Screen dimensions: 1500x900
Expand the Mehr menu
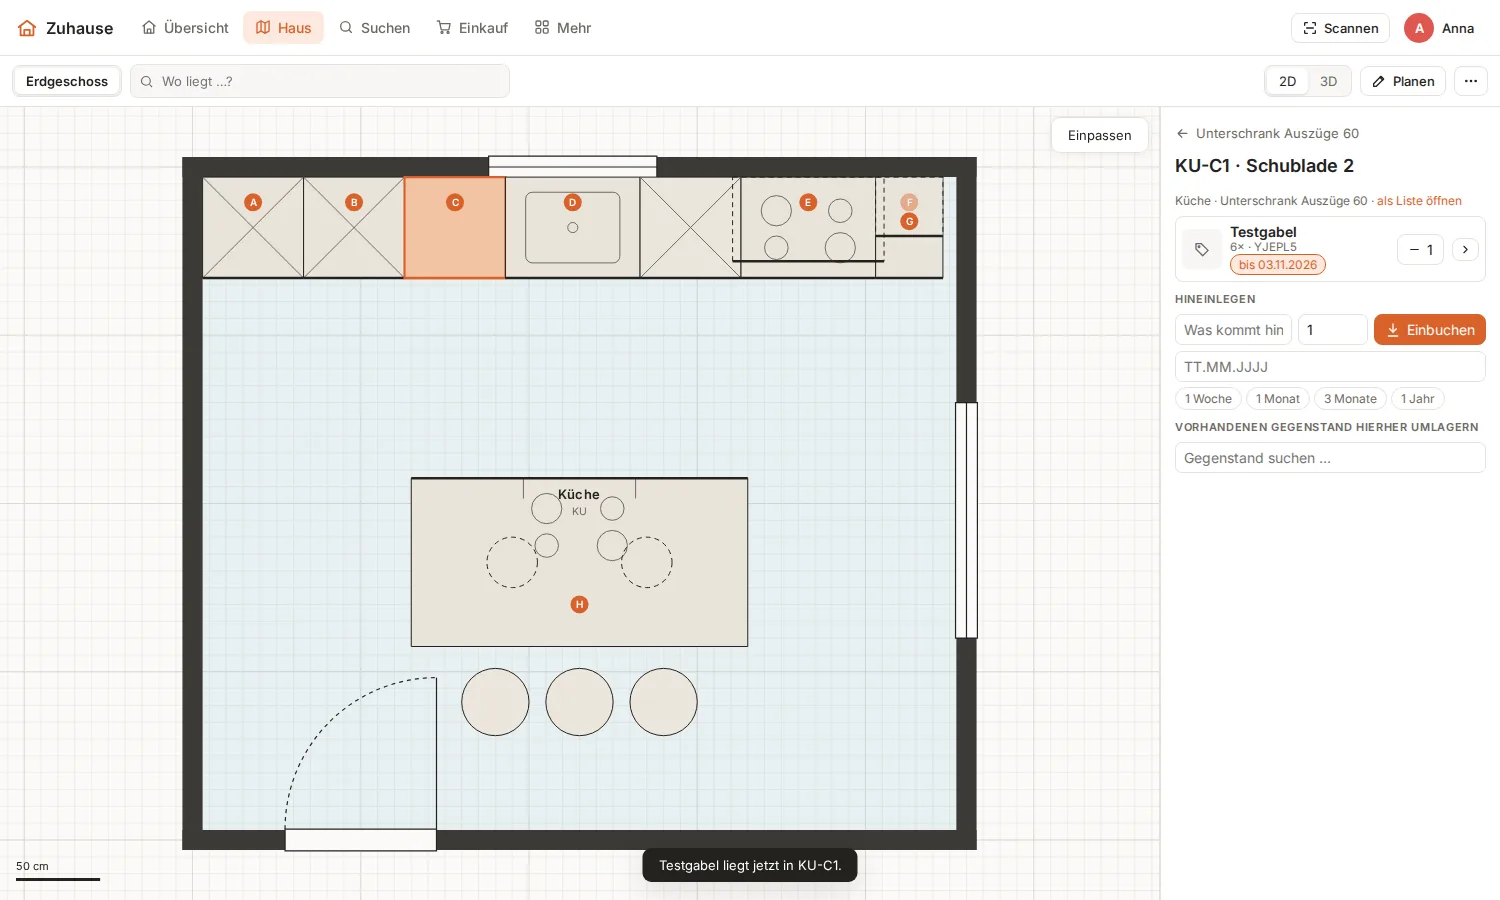coord(563,28)
